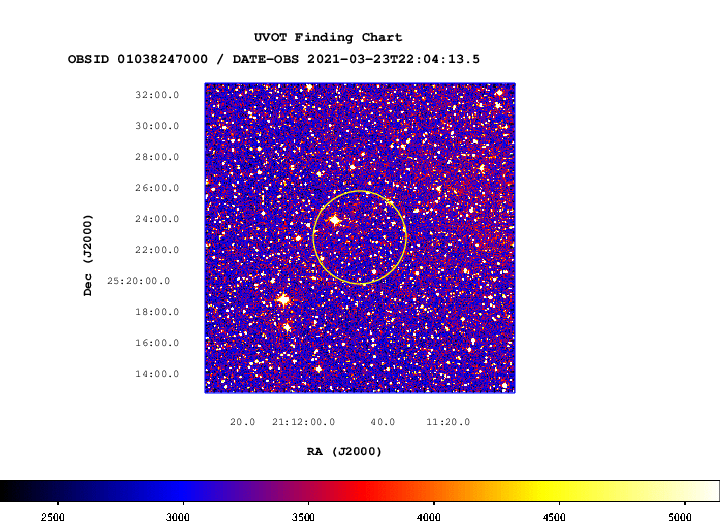The image size is (720, 521).
Task: Click the Dec axis label '22:00.0'
Action: [x=157, y=250]
